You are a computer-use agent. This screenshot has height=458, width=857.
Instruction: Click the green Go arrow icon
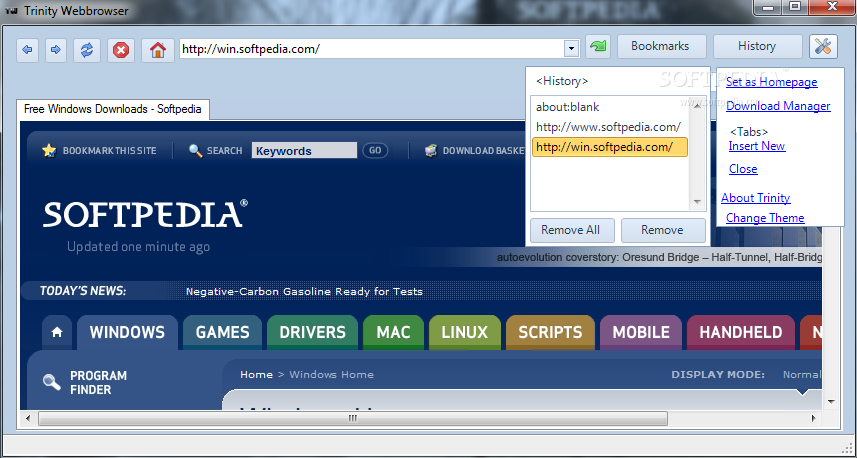598,47
